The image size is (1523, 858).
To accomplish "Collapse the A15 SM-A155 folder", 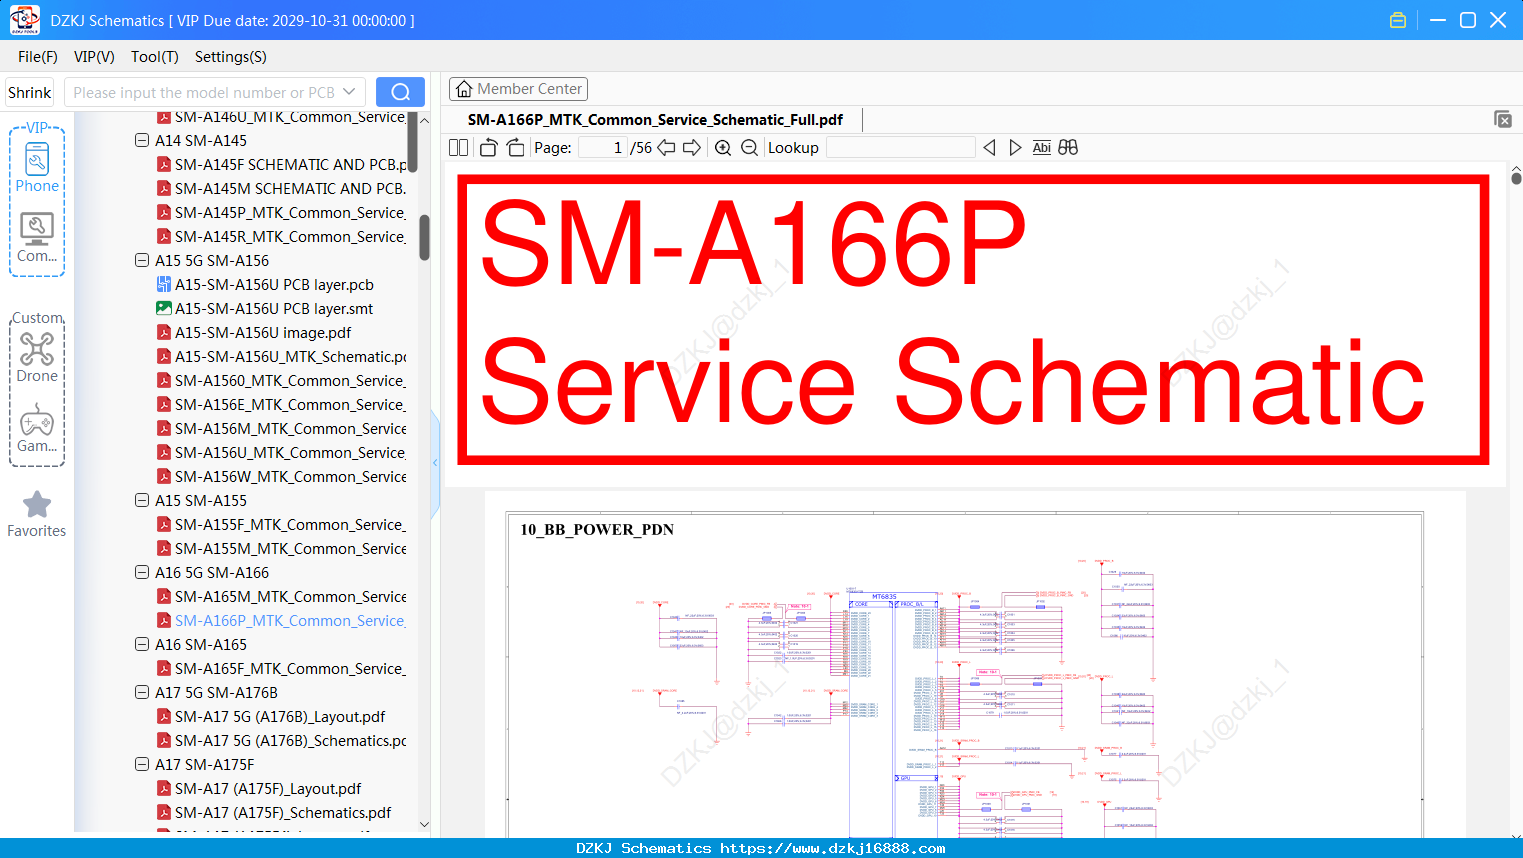I will pyautogui.click(x=142, y=501).
